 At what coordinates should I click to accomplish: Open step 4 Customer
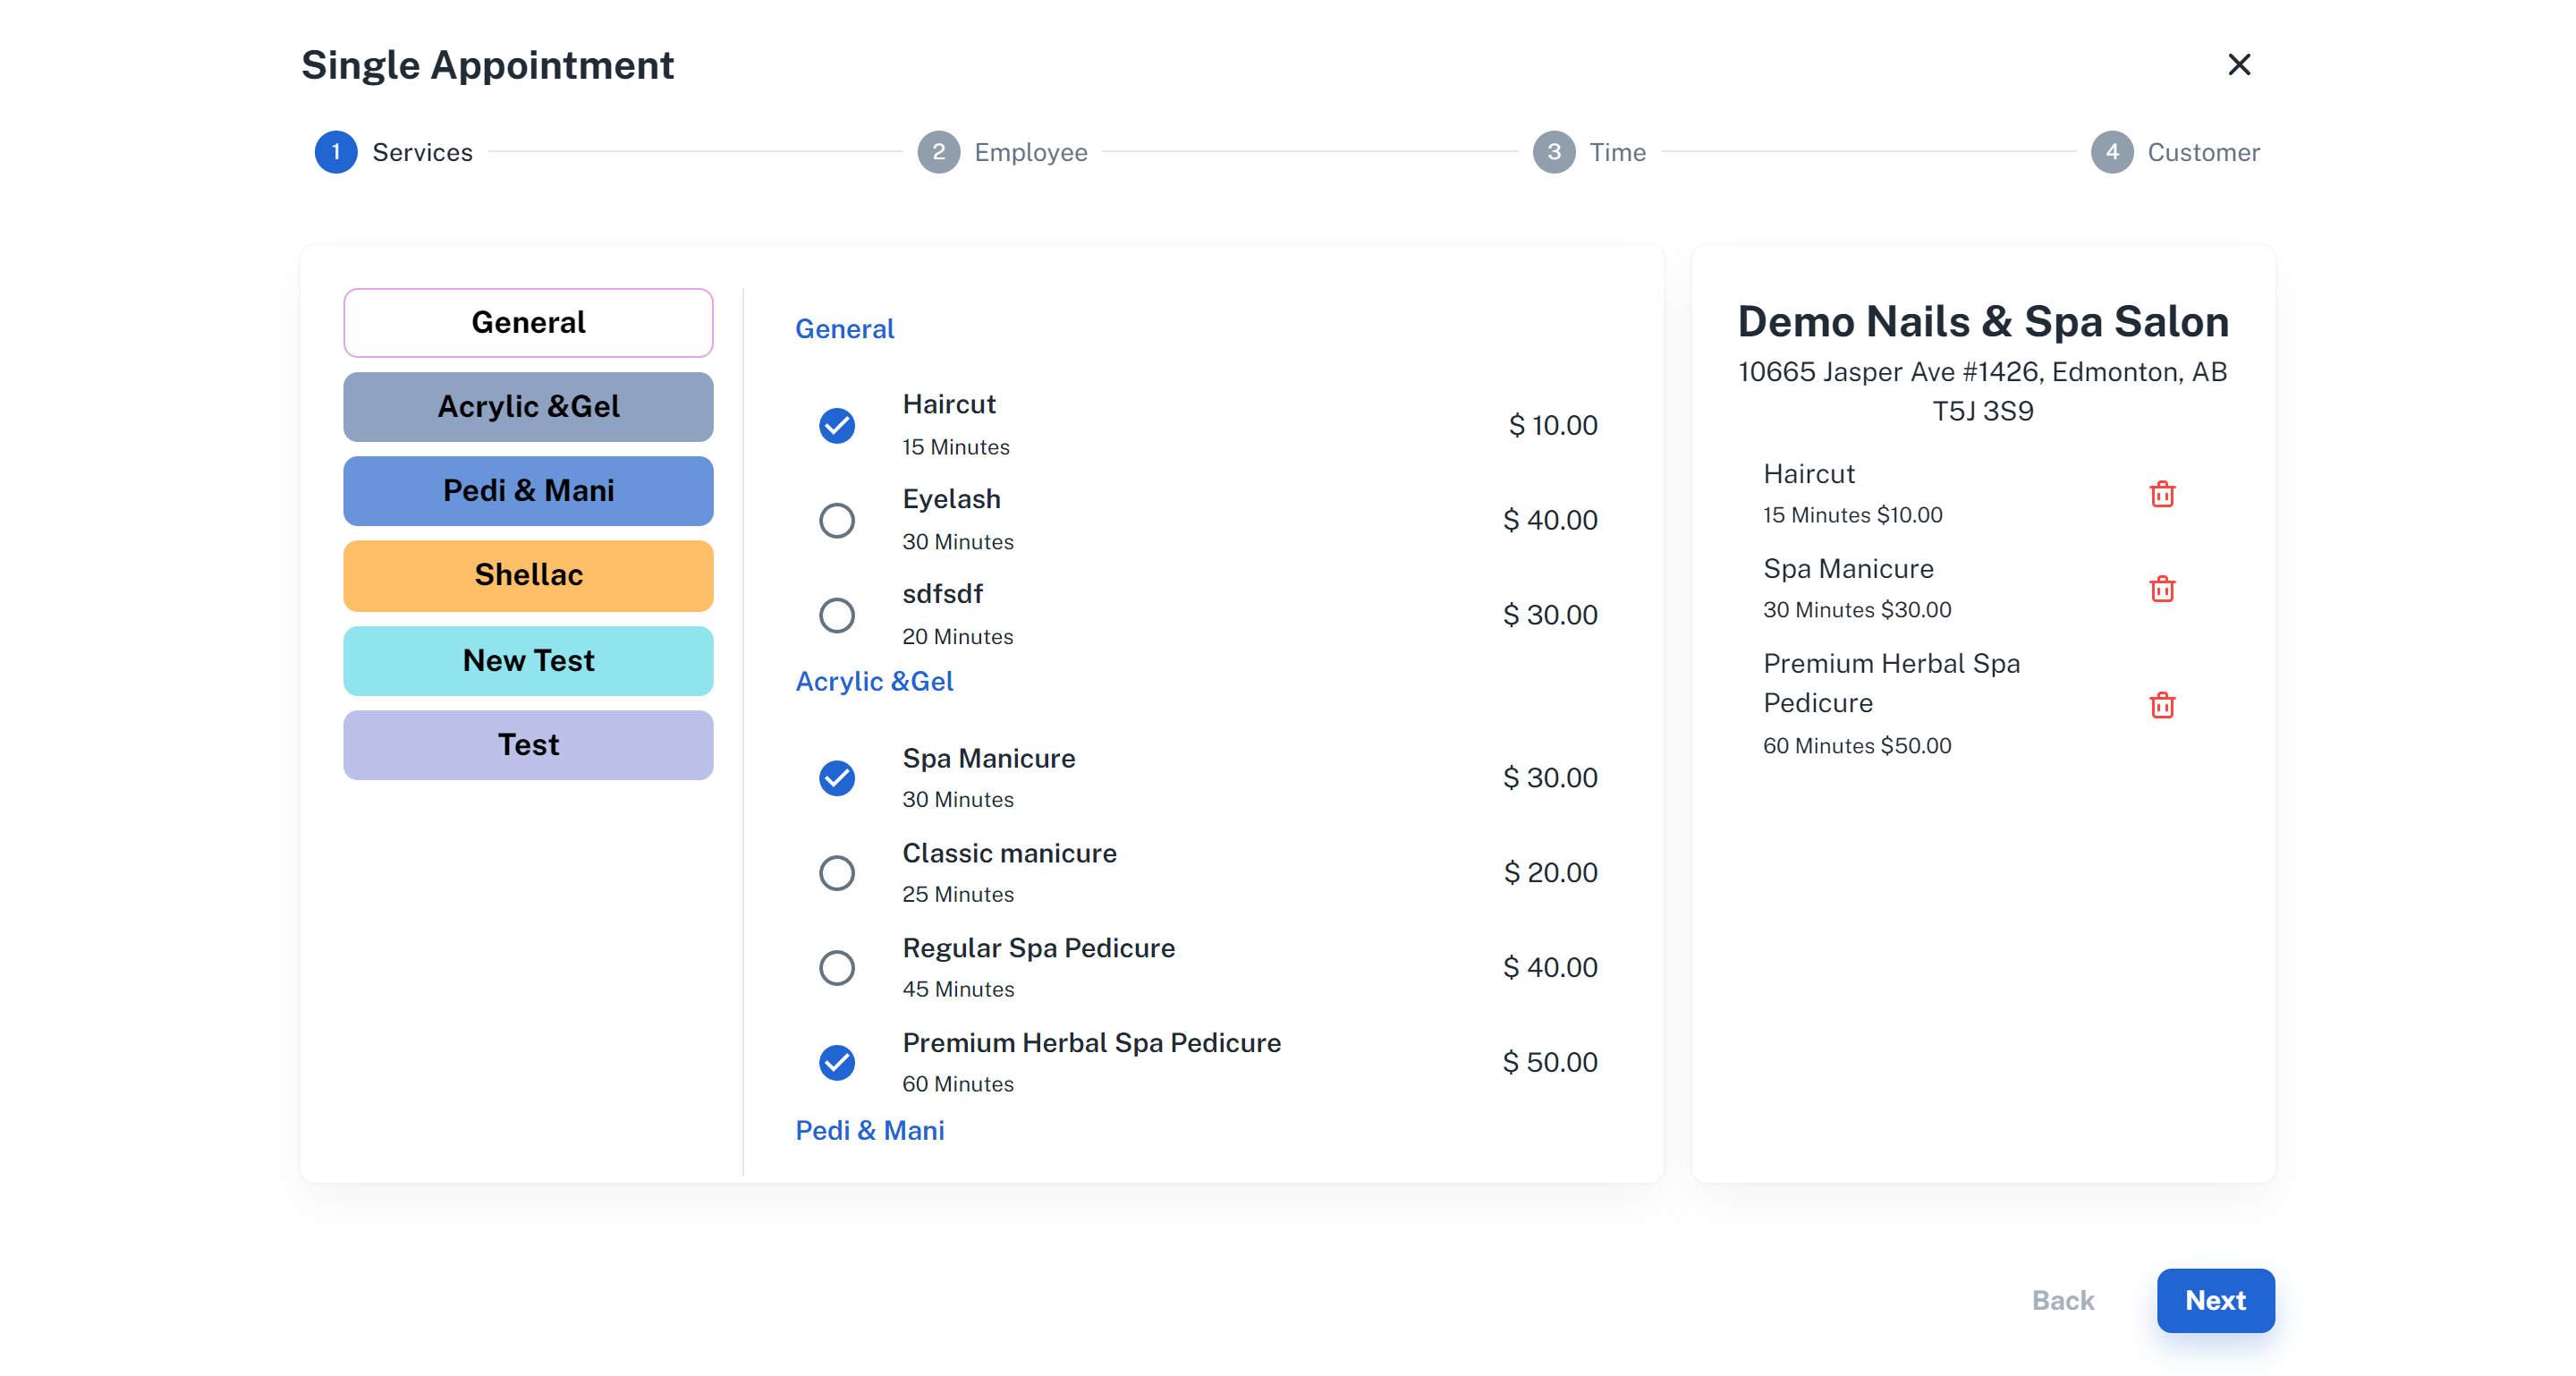(2111, 152)
